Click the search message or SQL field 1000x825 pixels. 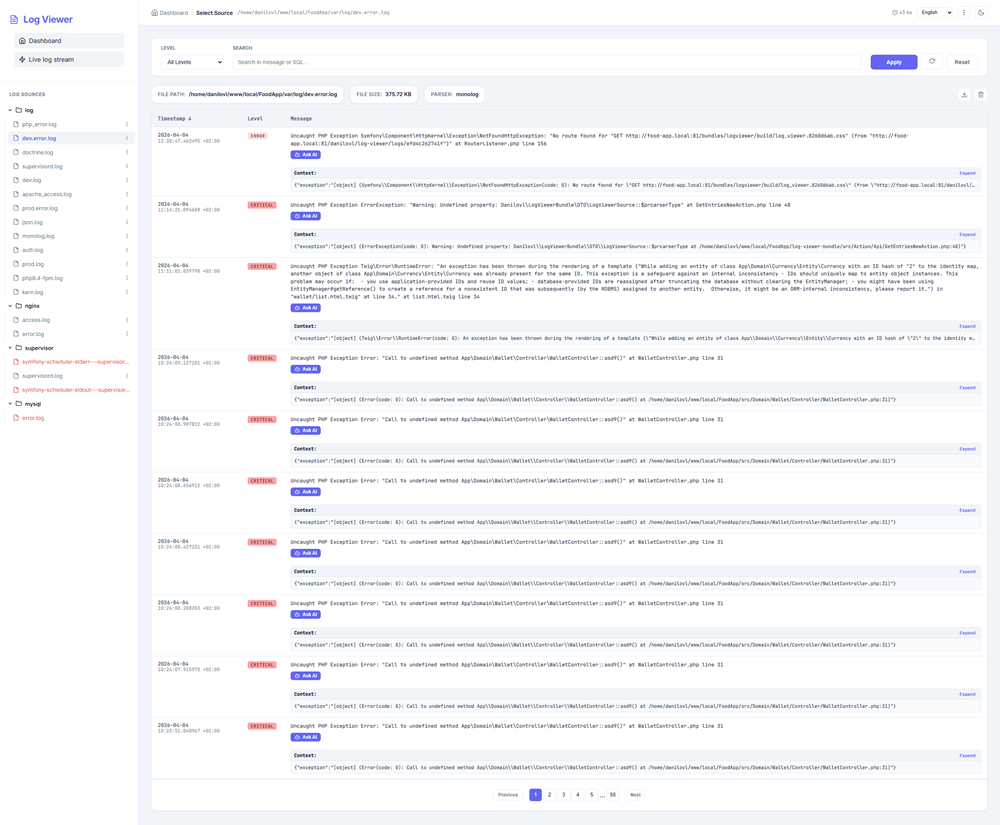coord(546,62)
